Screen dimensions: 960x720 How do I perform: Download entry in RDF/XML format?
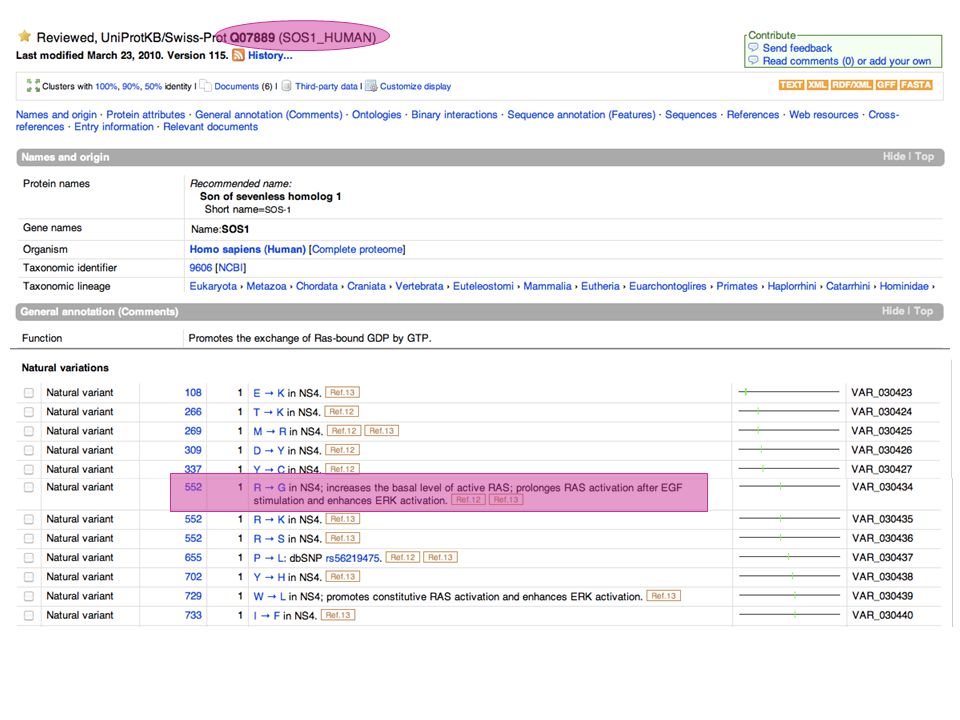(852, 85)
